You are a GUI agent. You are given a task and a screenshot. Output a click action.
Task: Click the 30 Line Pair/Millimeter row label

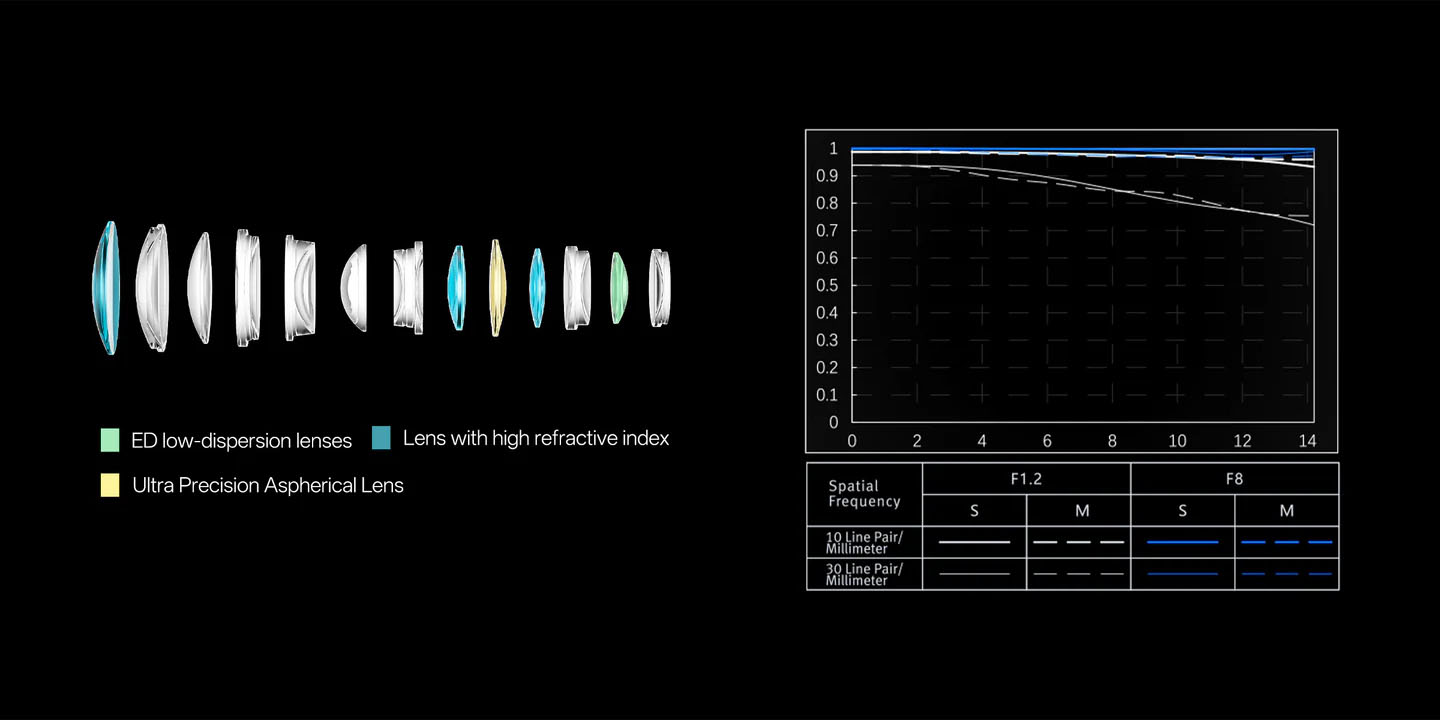pos(864,574)
